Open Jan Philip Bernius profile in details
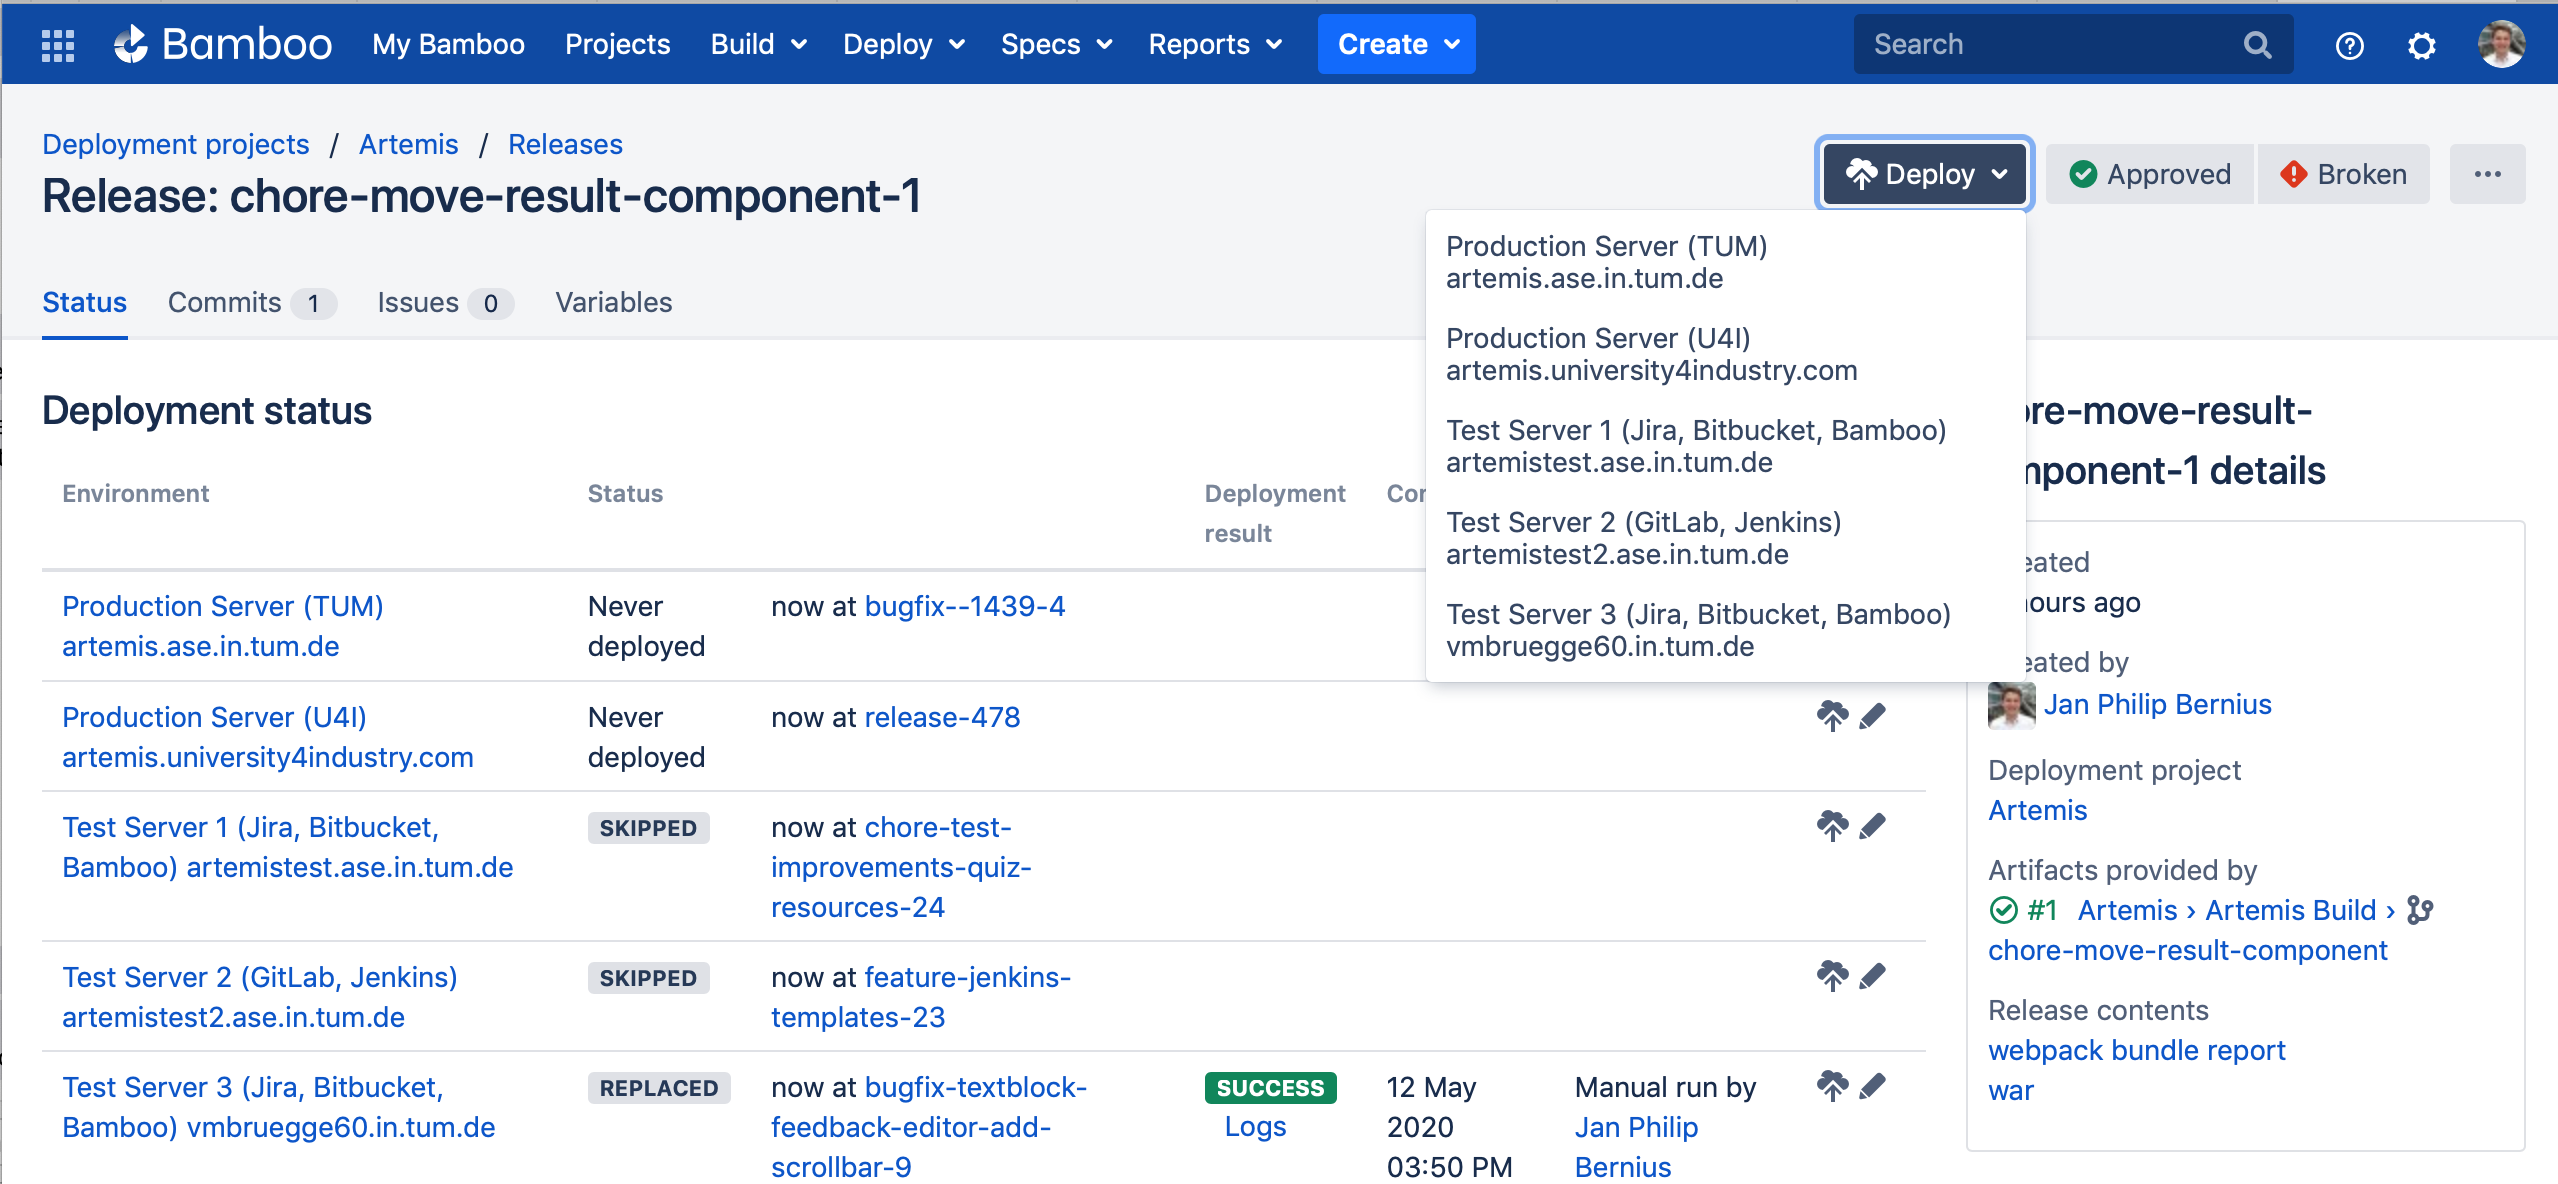The height and width of the screenshot is (1184, 2558). tap(2158, 704)
